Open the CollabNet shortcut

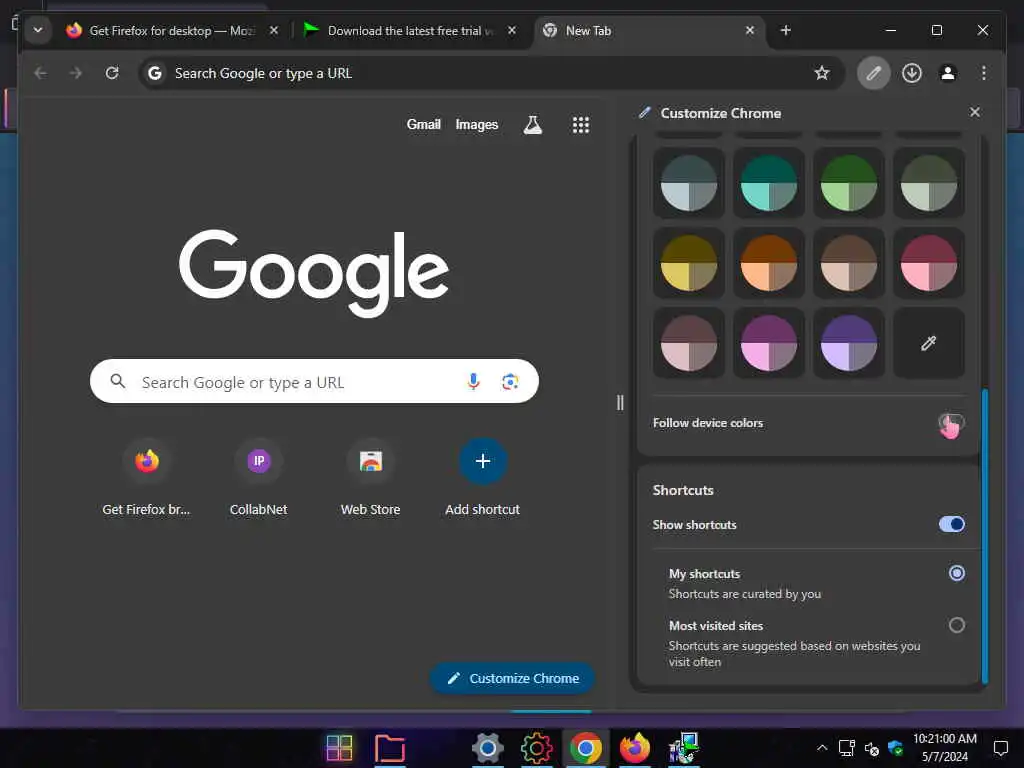point(259,477)
